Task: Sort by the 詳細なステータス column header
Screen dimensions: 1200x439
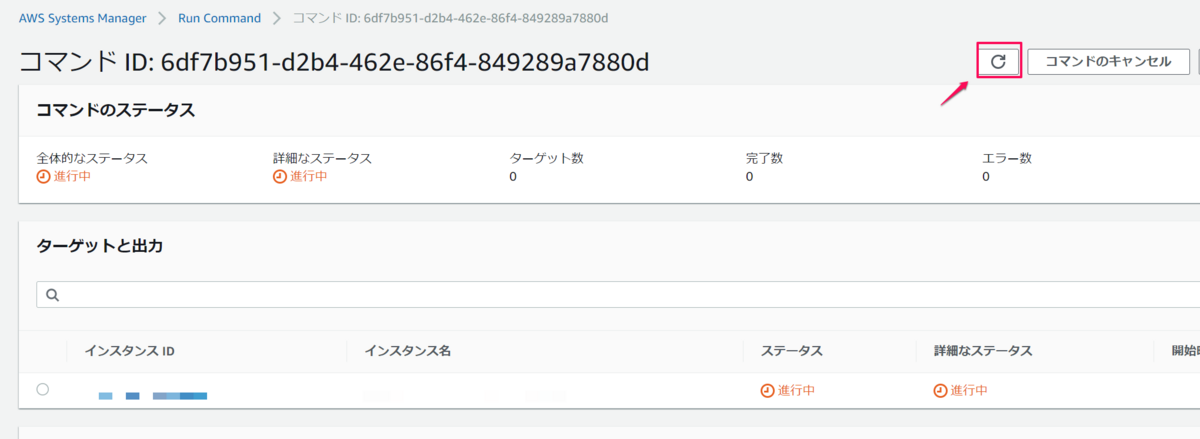Action: 983,351
